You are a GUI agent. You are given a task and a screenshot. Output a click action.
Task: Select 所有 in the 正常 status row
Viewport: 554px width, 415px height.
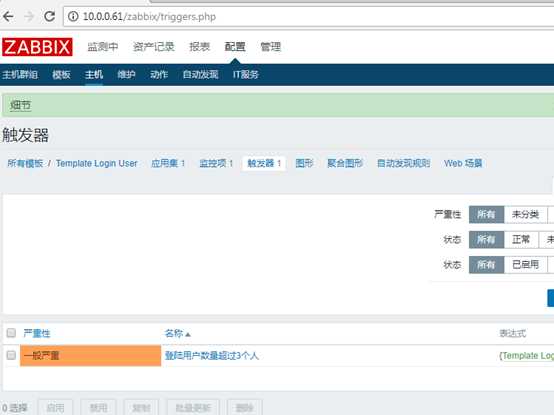click(x=486, y=240)
